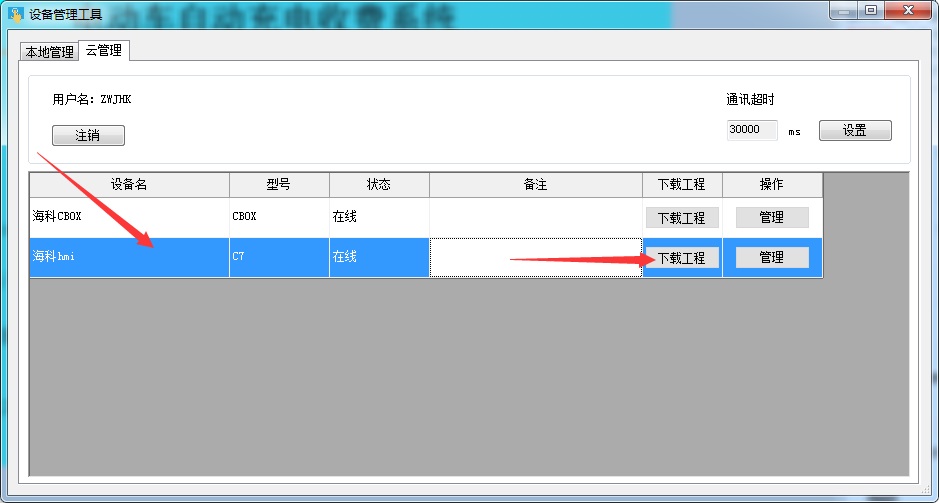This screenshot has height=503, width=939.
Task: Select the 云管理 tab
Action: (x=103, y=50)
